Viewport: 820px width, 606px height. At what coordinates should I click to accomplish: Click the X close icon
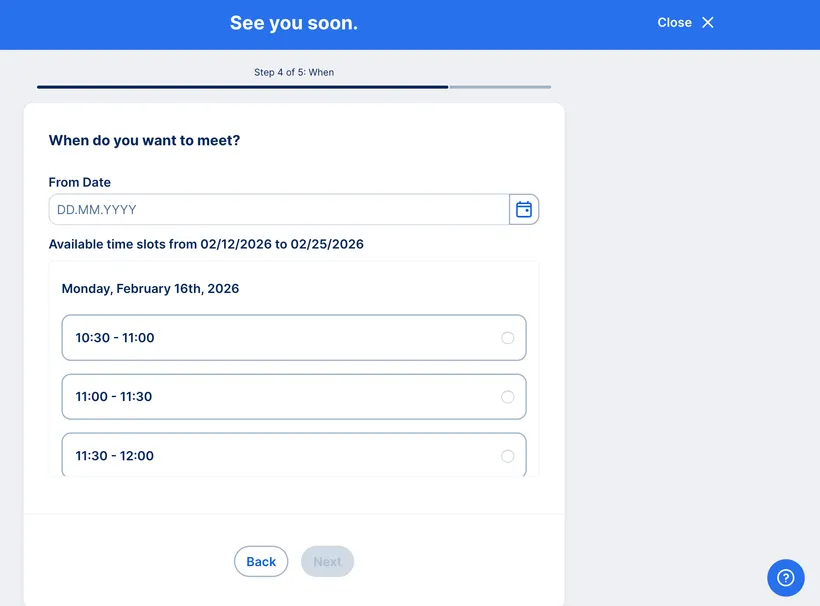coord(707,22)
